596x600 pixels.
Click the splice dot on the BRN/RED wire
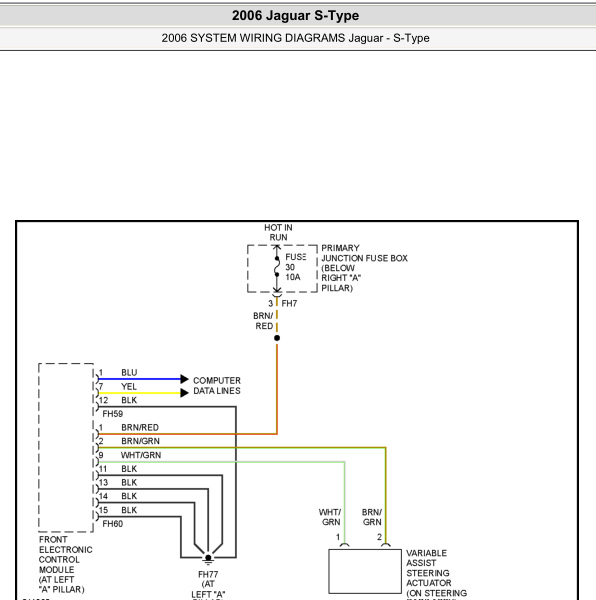pyautogui.click(x=277, y=338)
